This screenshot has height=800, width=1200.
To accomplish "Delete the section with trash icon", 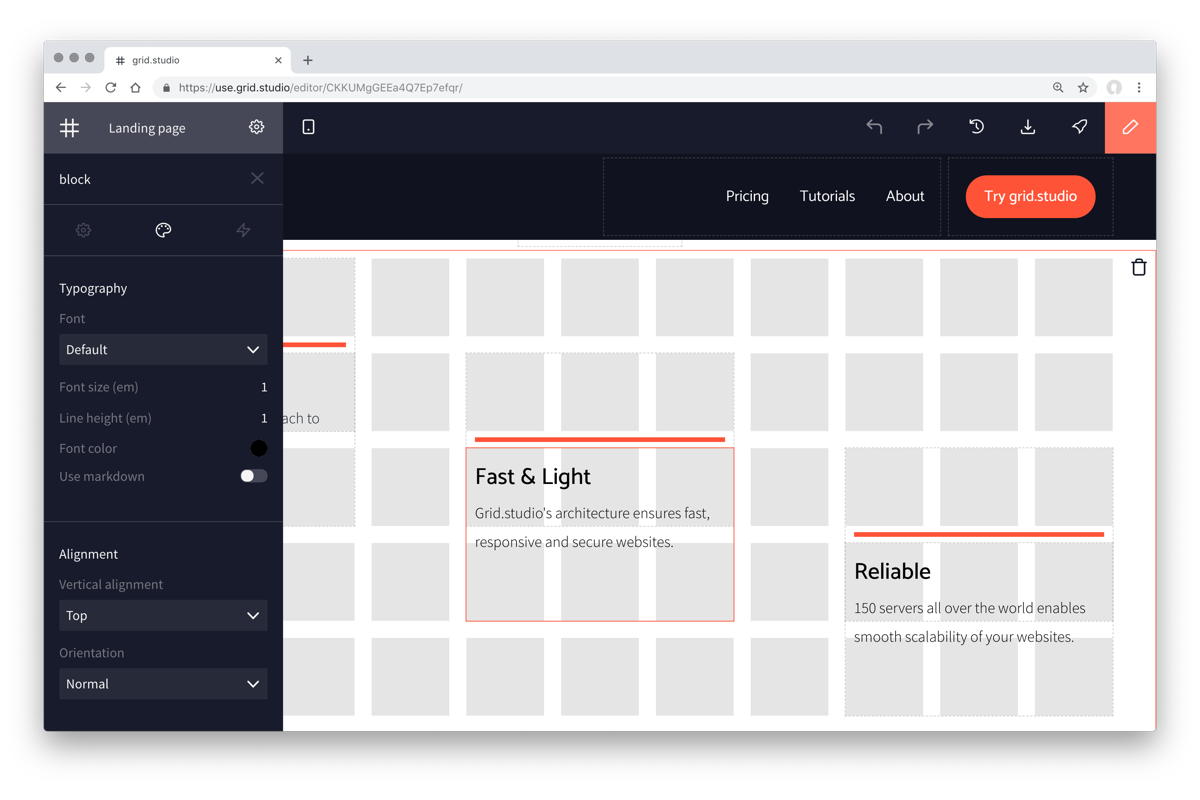I will coord(1138,267).
